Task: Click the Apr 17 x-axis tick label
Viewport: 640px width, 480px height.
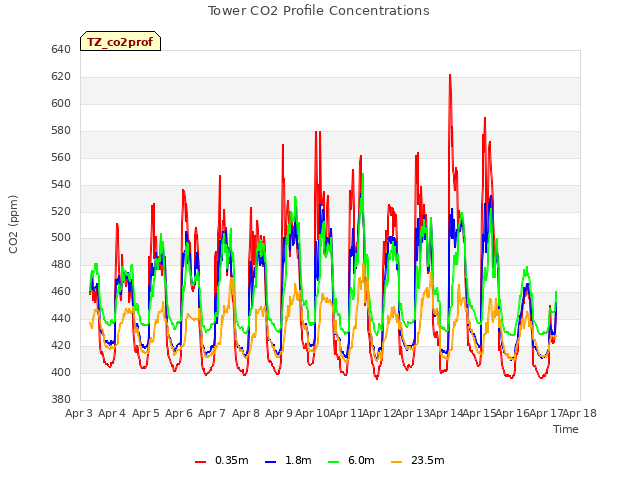Action: coord(546,414)
